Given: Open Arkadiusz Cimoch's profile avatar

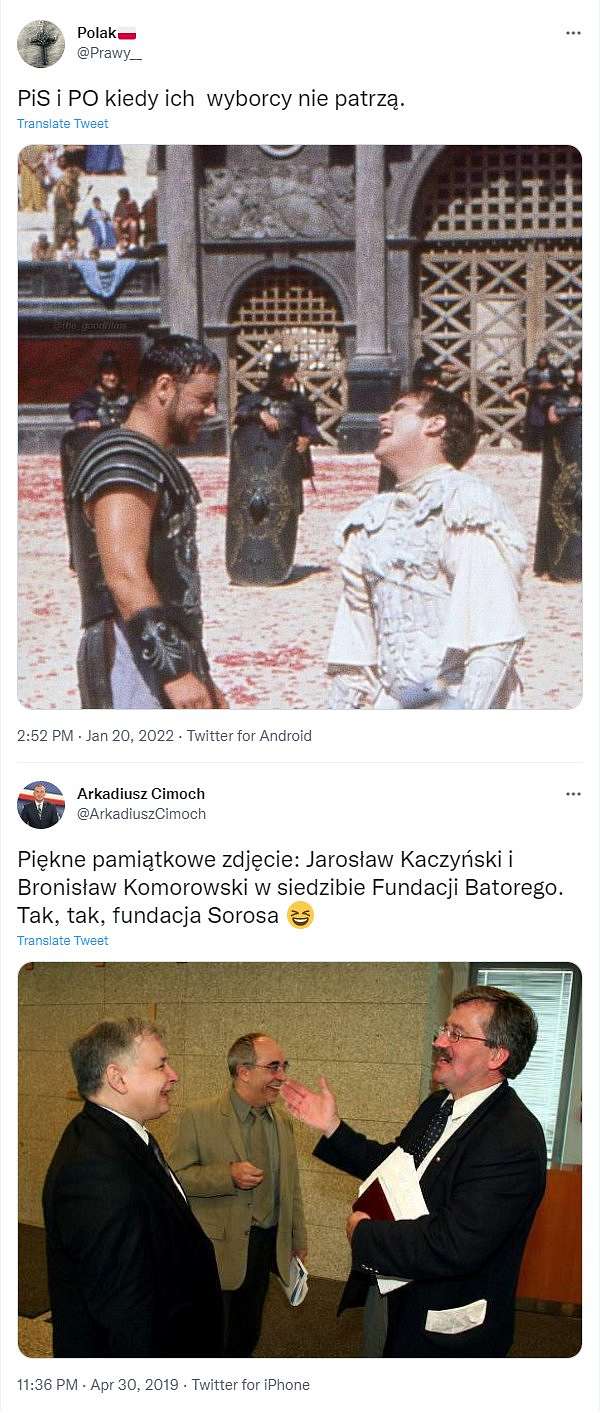Looking at the screenshot, I should coord(41,804).
